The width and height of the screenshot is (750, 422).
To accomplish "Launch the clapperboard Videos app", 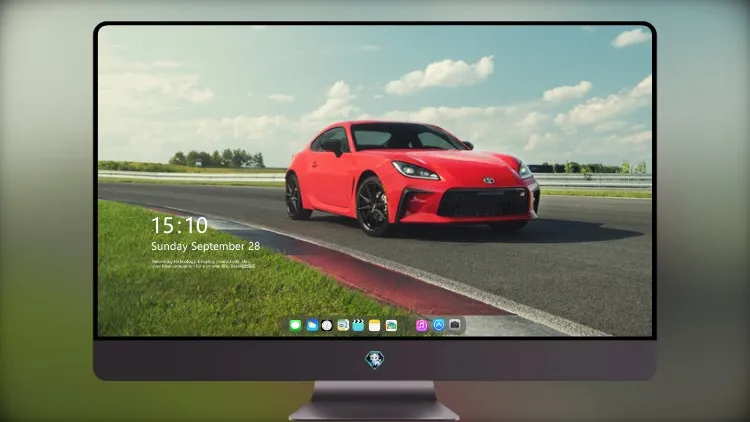I will pos(358,326).
